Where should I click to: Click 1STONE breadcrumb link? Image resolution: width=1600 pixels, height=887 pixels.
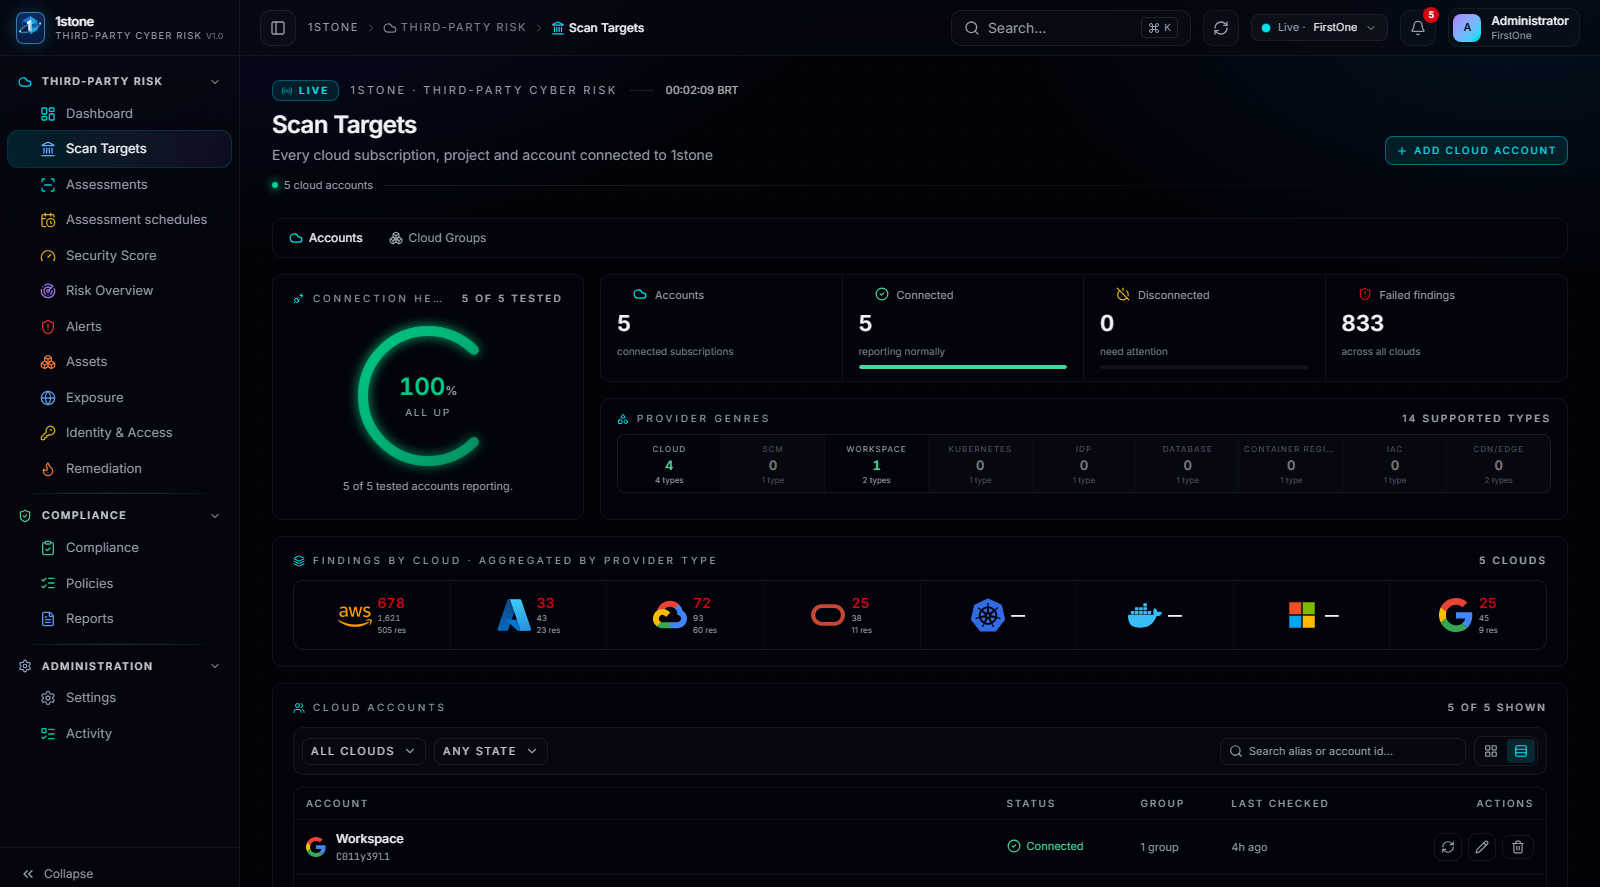333,28
